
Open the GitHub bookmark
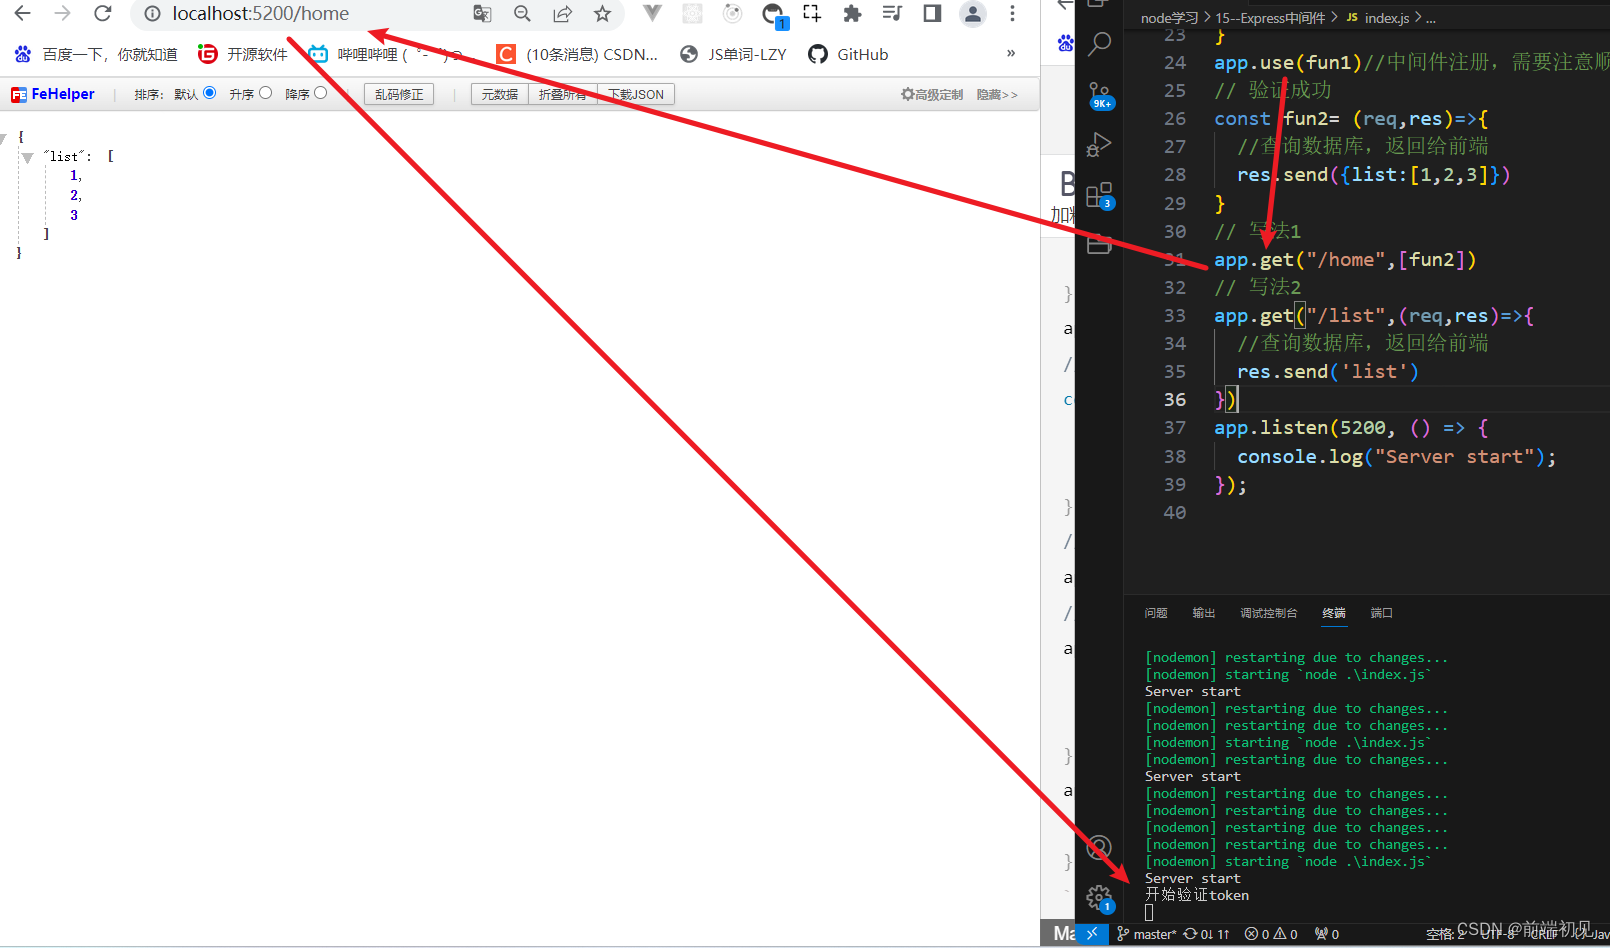[x=848, y=54]
